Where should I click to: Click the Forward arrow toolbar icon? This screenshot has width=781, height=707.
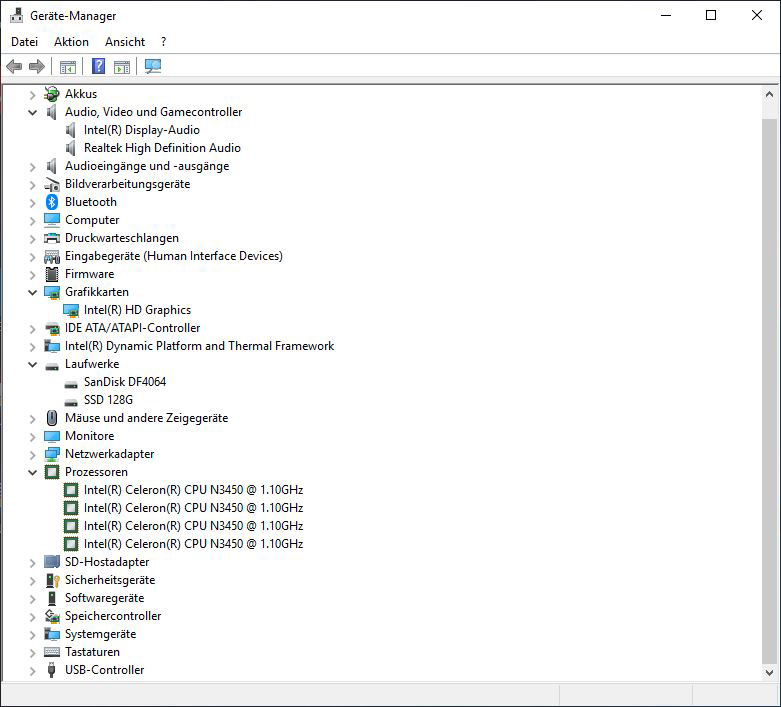click(x=37, y=66)
